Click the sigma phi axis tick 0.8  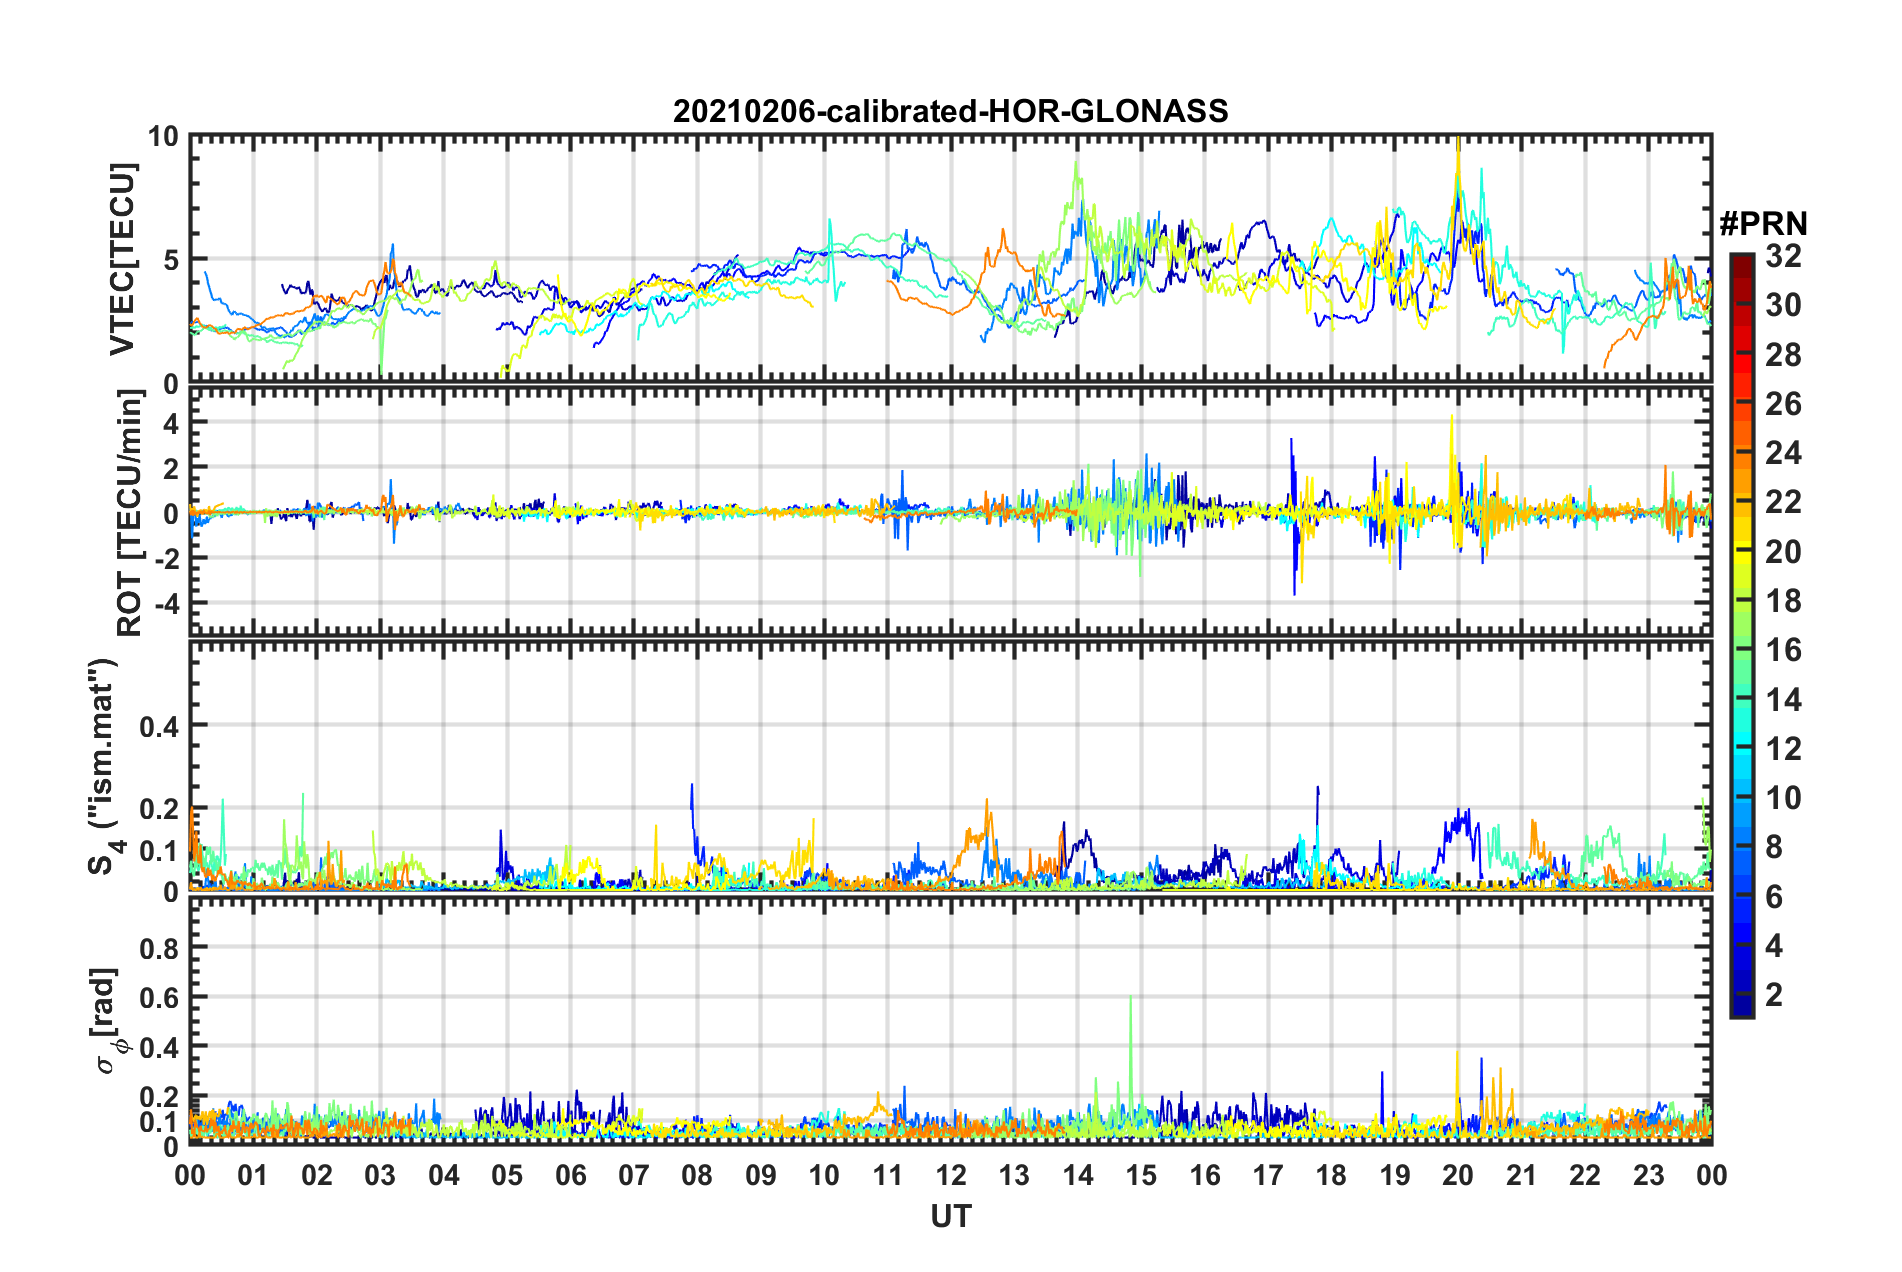(x=160, y=947)
